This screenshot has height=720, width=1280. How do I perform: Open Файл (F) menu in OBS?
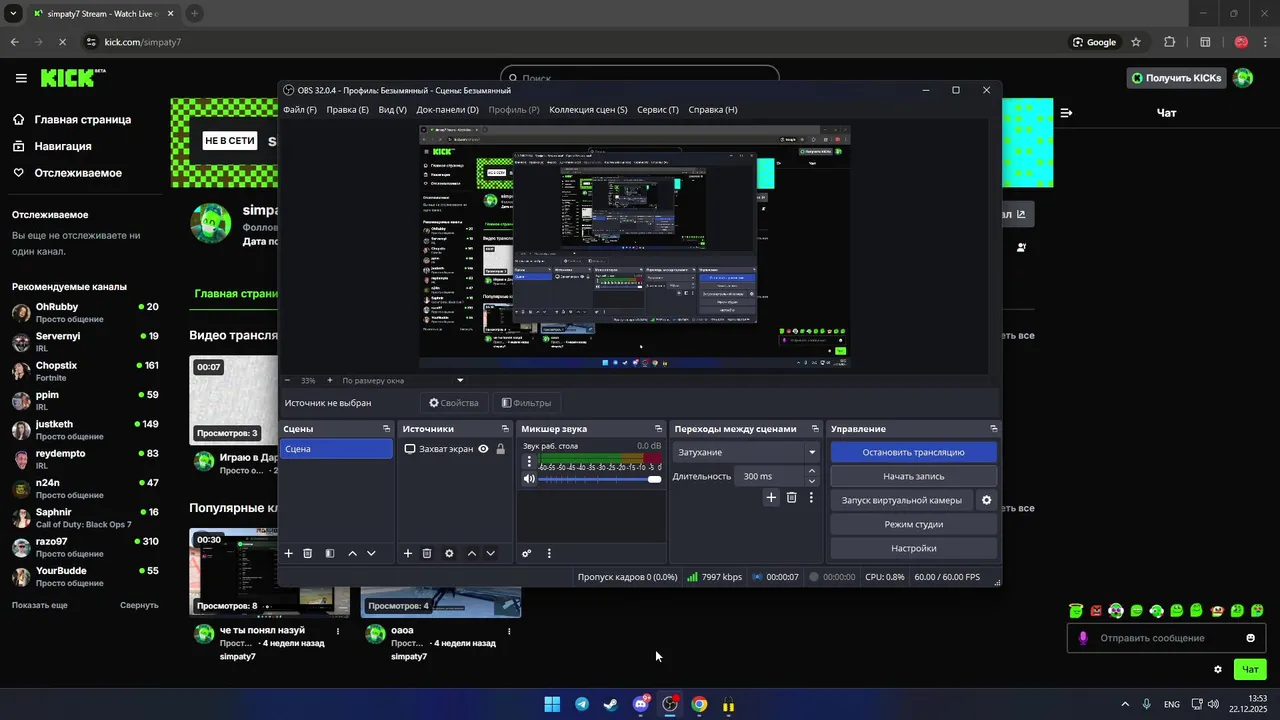(x=300, y=110)
